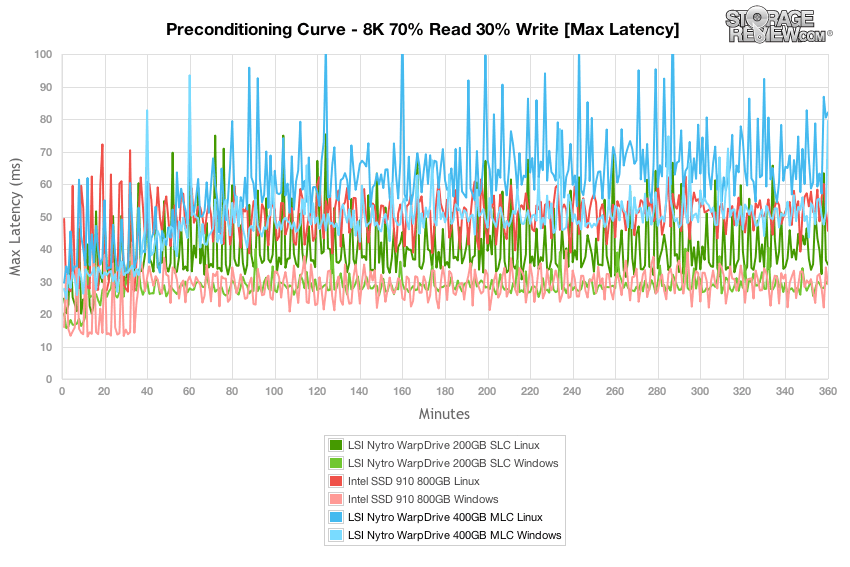The height and width of the screenshot is (567, 850).
Task: Select legend label LSI Nytro WarpDrive 400GB MLC Linux
Action: tap(445, 517)
